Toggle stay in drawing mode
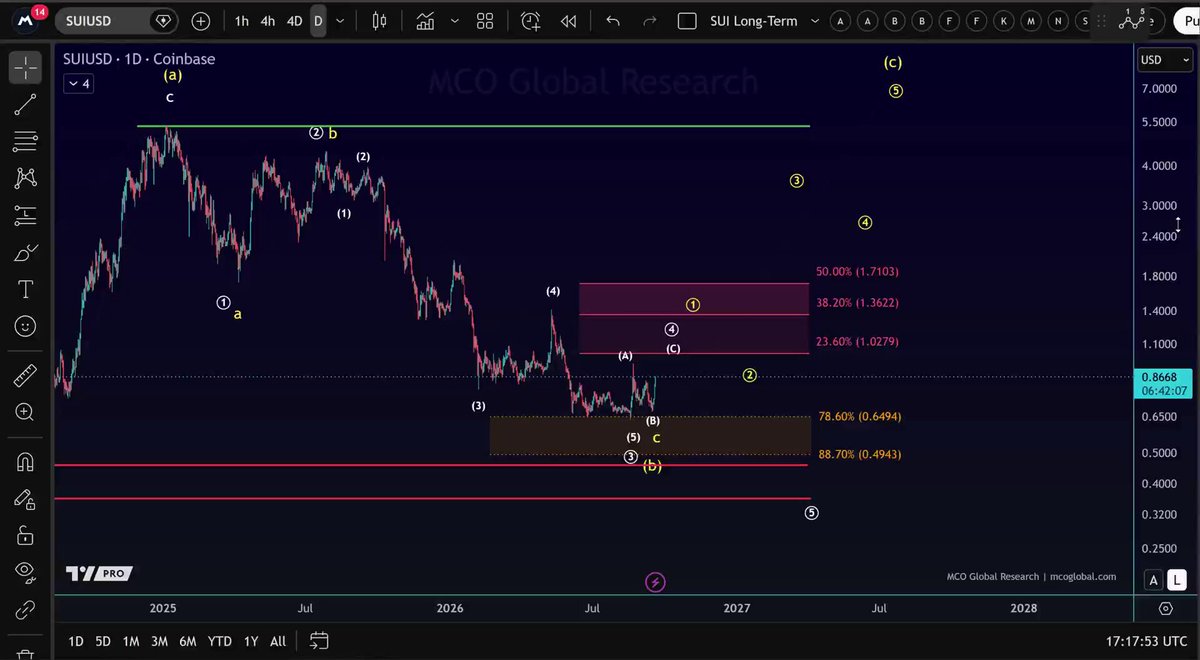Image resolution: width=1200 pixels, height=660 pixels. point(25,499)
